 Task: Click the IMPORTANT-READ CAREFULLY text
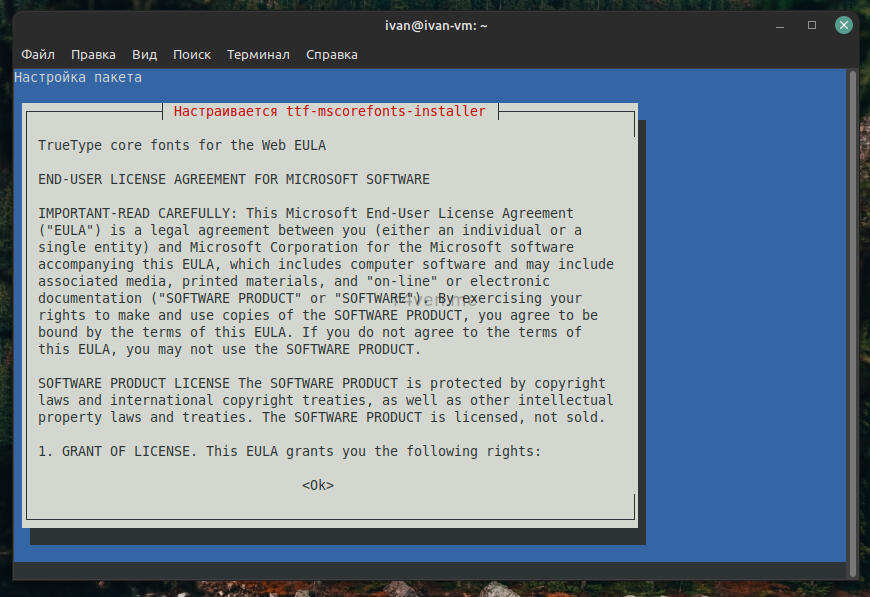tap(134, 213)
